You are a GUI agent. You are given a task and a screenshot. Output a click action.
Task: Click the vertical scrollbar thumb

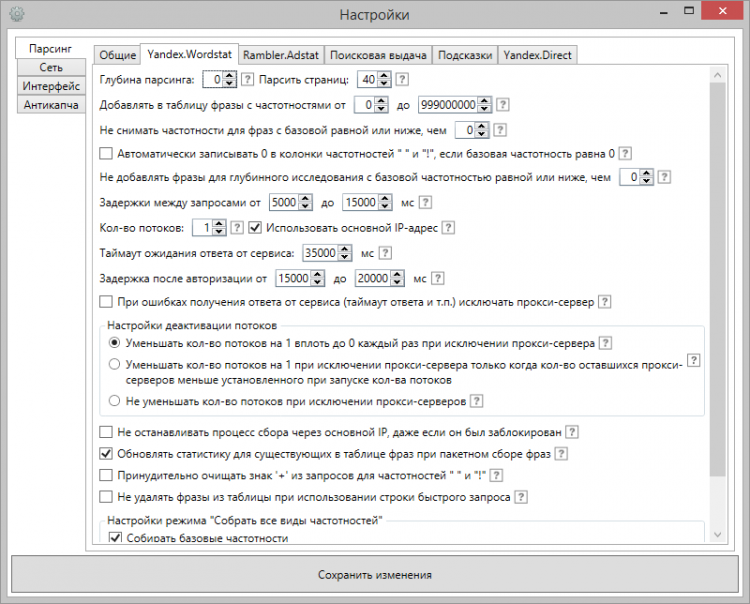717,279
